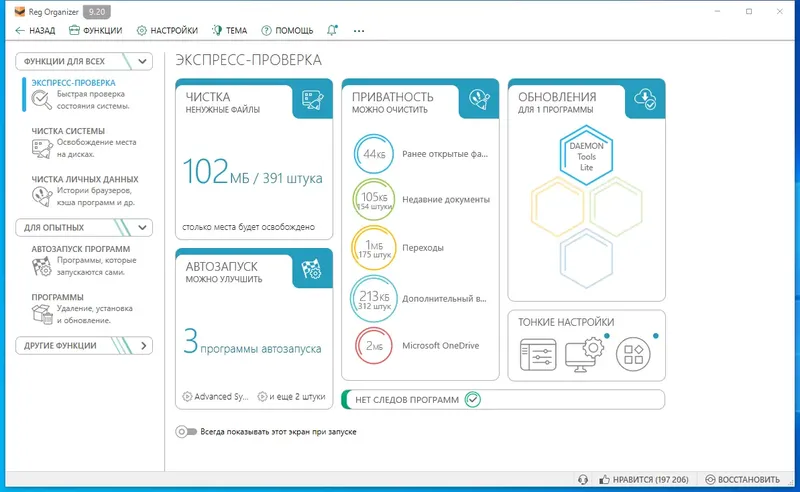
Task: Click the ТОНКИЕ НАСТРОЙКИ heading
Action: pyautogui.click(x=566, y=322)
